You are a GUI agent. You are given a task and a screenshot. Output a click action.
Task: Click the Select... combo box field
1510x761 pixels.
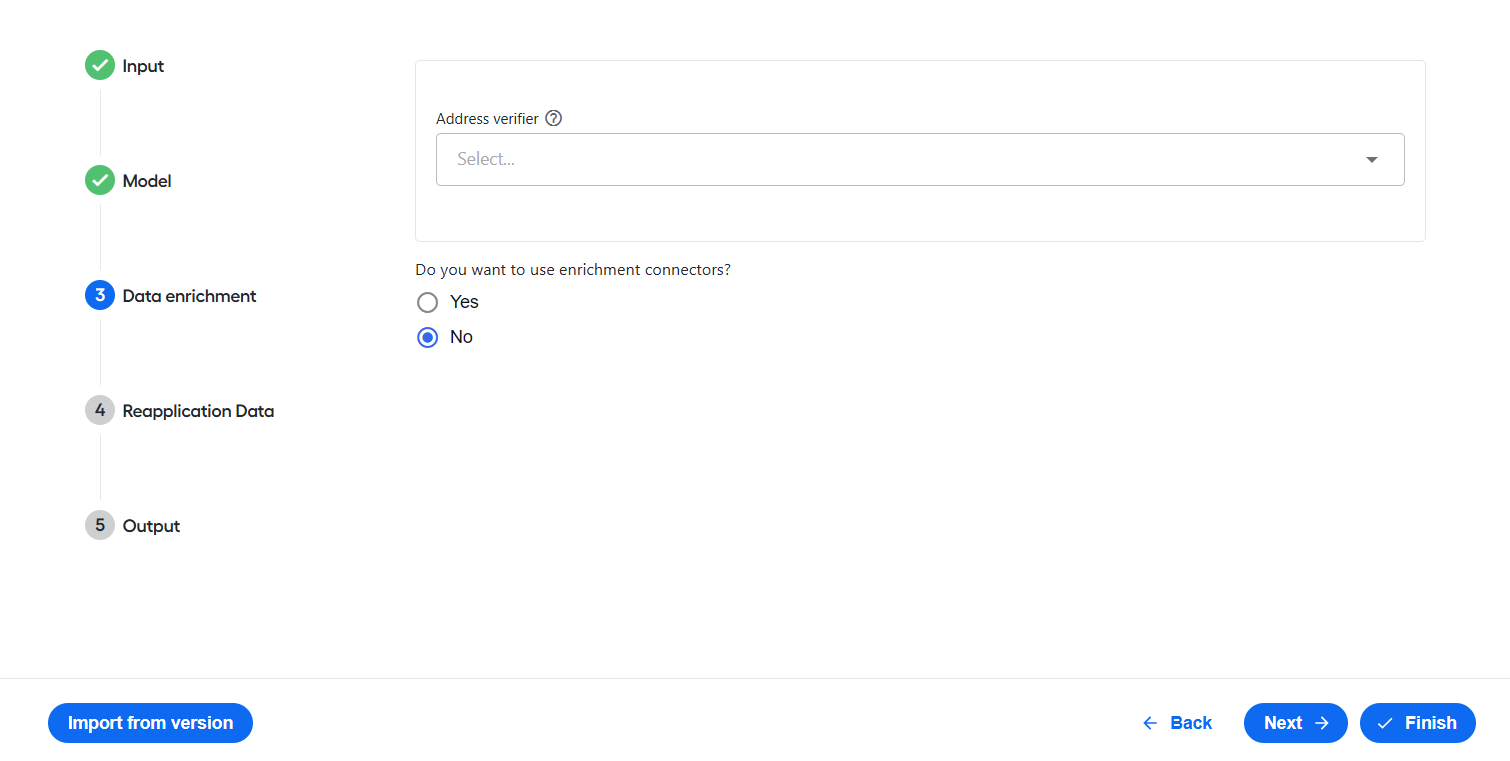click(920, 159)
